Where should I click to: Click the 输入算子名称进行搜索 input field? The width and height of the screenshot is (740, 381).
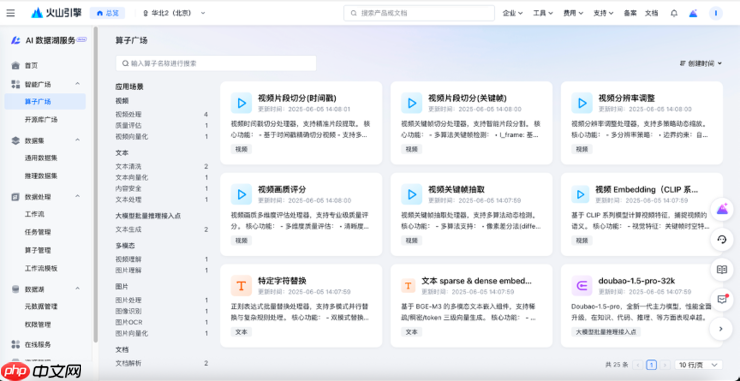[216, 63]
